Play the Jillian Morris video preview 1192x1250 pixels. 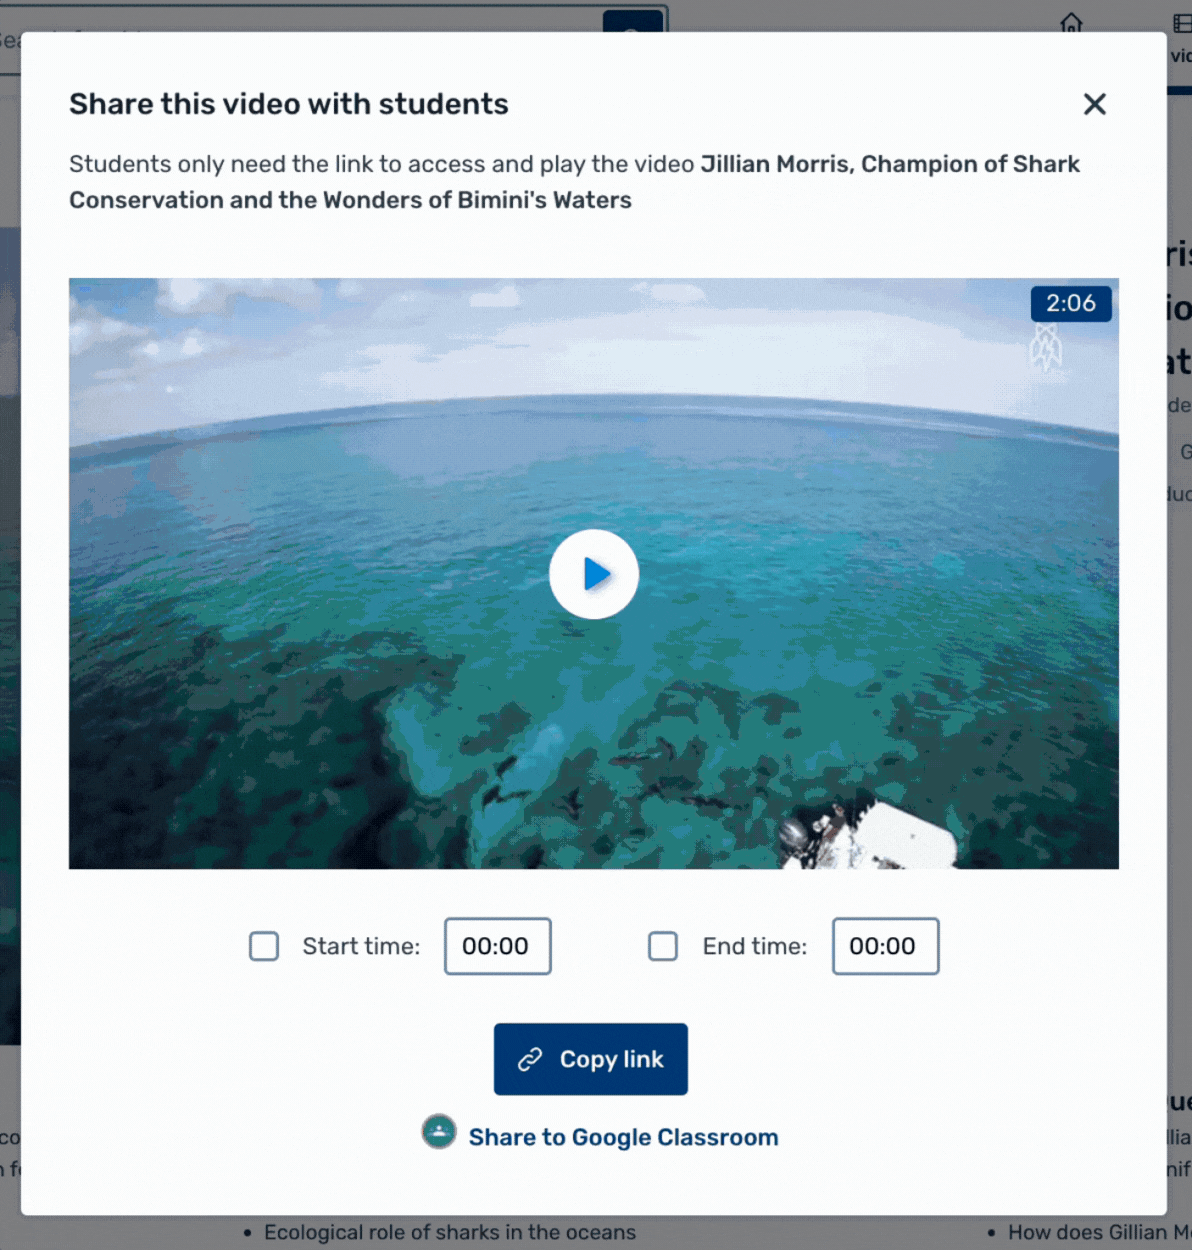(x=594, y=574)
